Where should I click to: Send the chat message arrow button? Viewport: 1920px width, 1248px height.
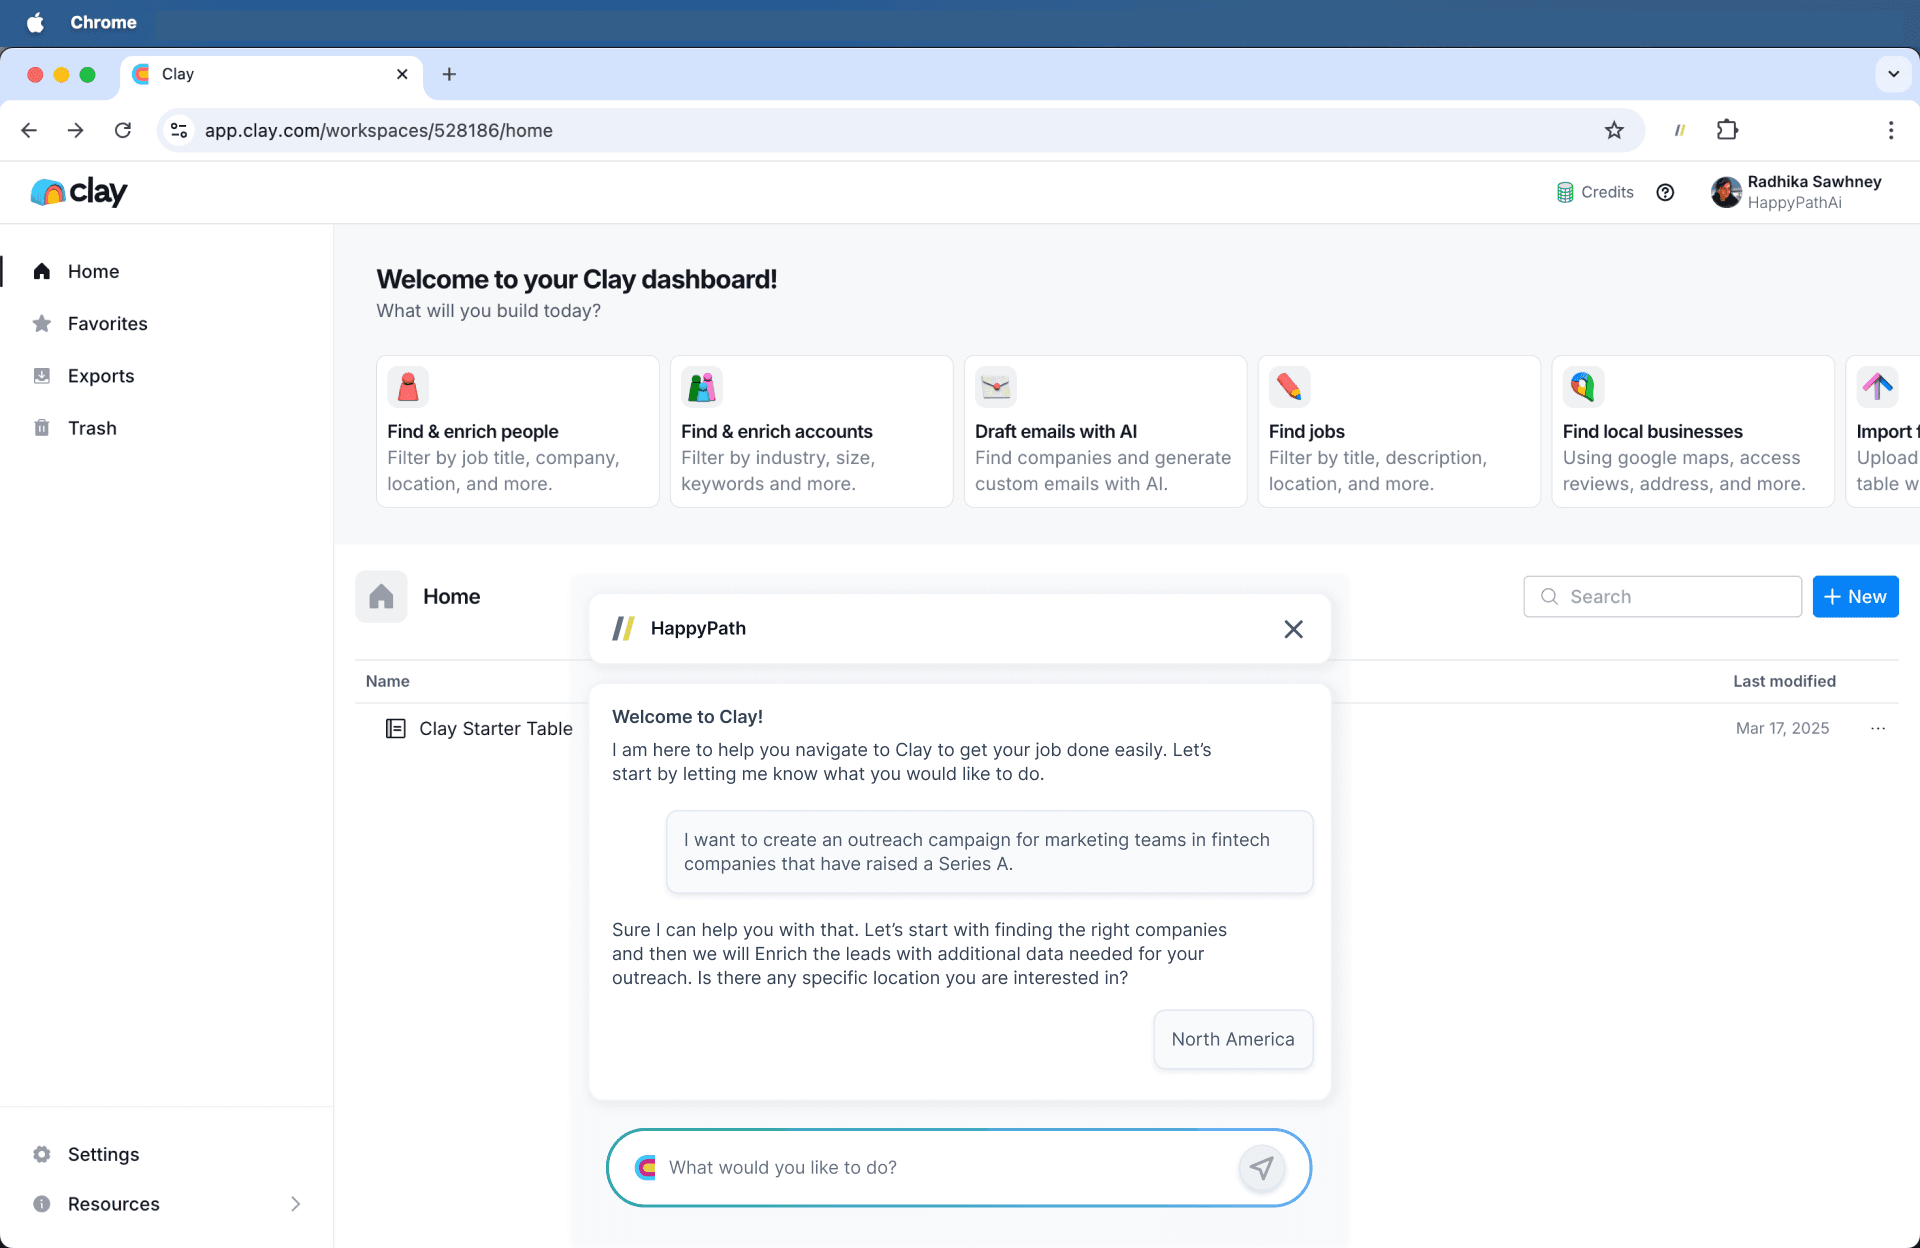1262,1167
